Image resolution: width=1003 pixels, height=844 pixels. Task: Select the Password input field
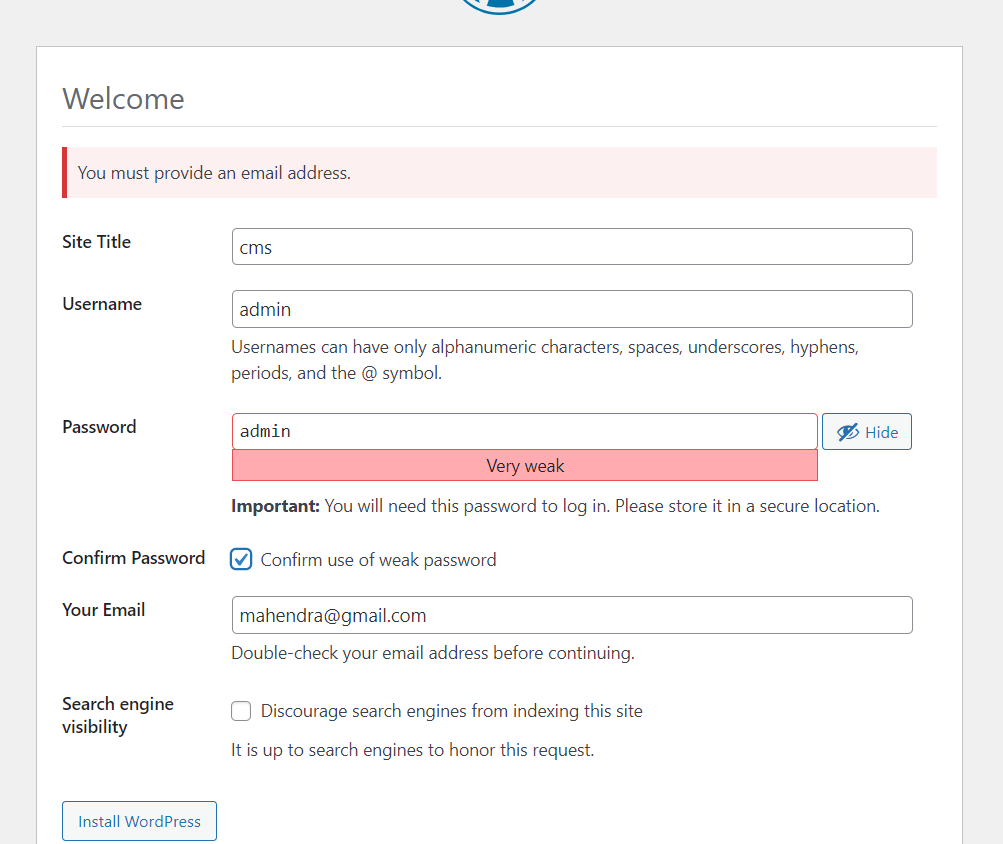[524, 432]
